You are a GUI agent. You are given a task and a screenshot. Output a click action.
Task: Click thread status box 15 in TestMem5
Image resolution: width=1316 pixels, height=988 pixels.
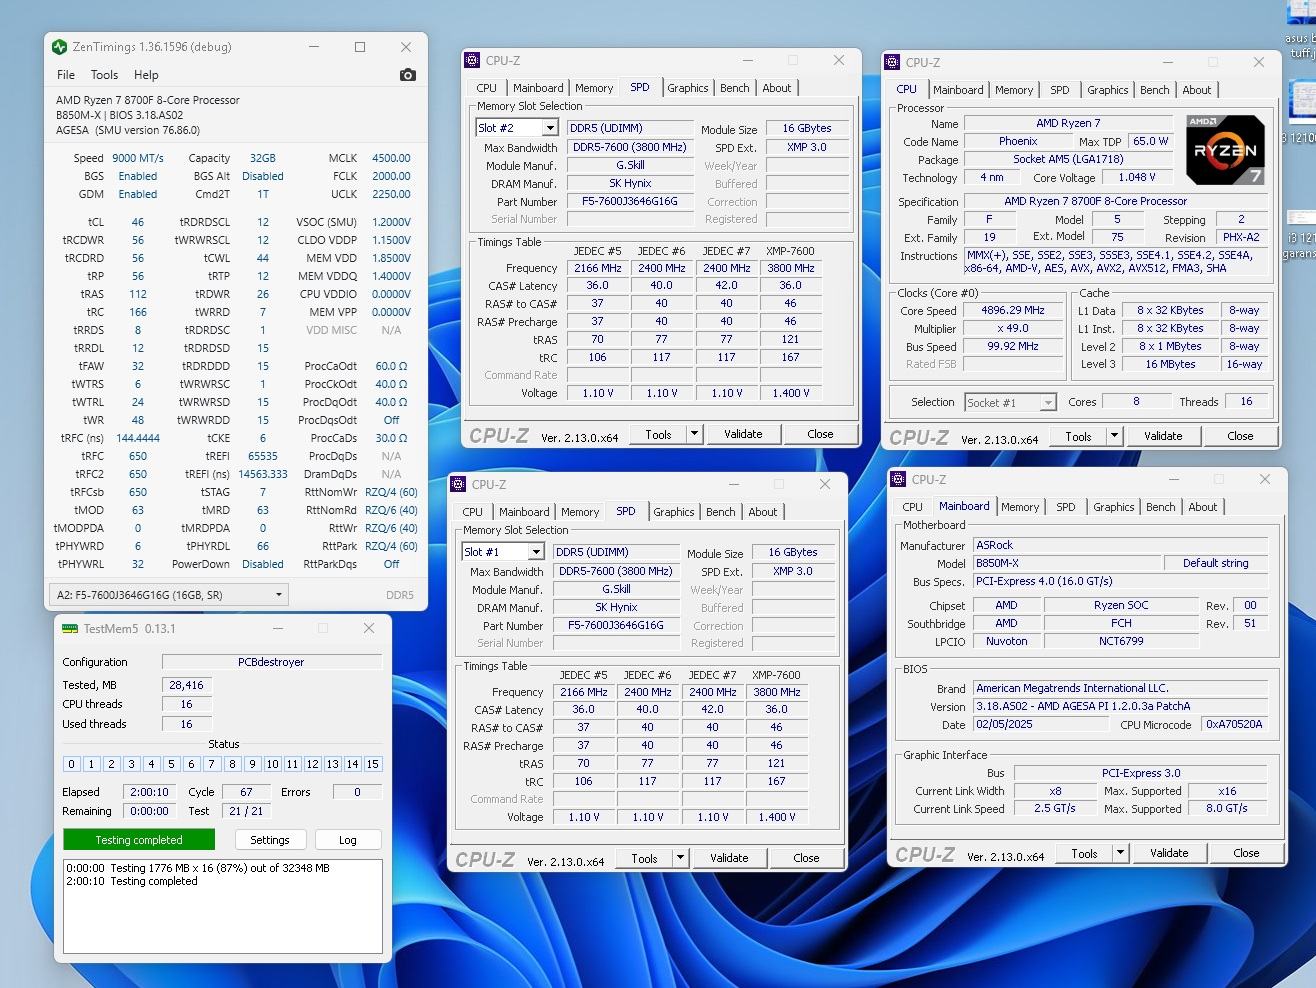[373, 764]
